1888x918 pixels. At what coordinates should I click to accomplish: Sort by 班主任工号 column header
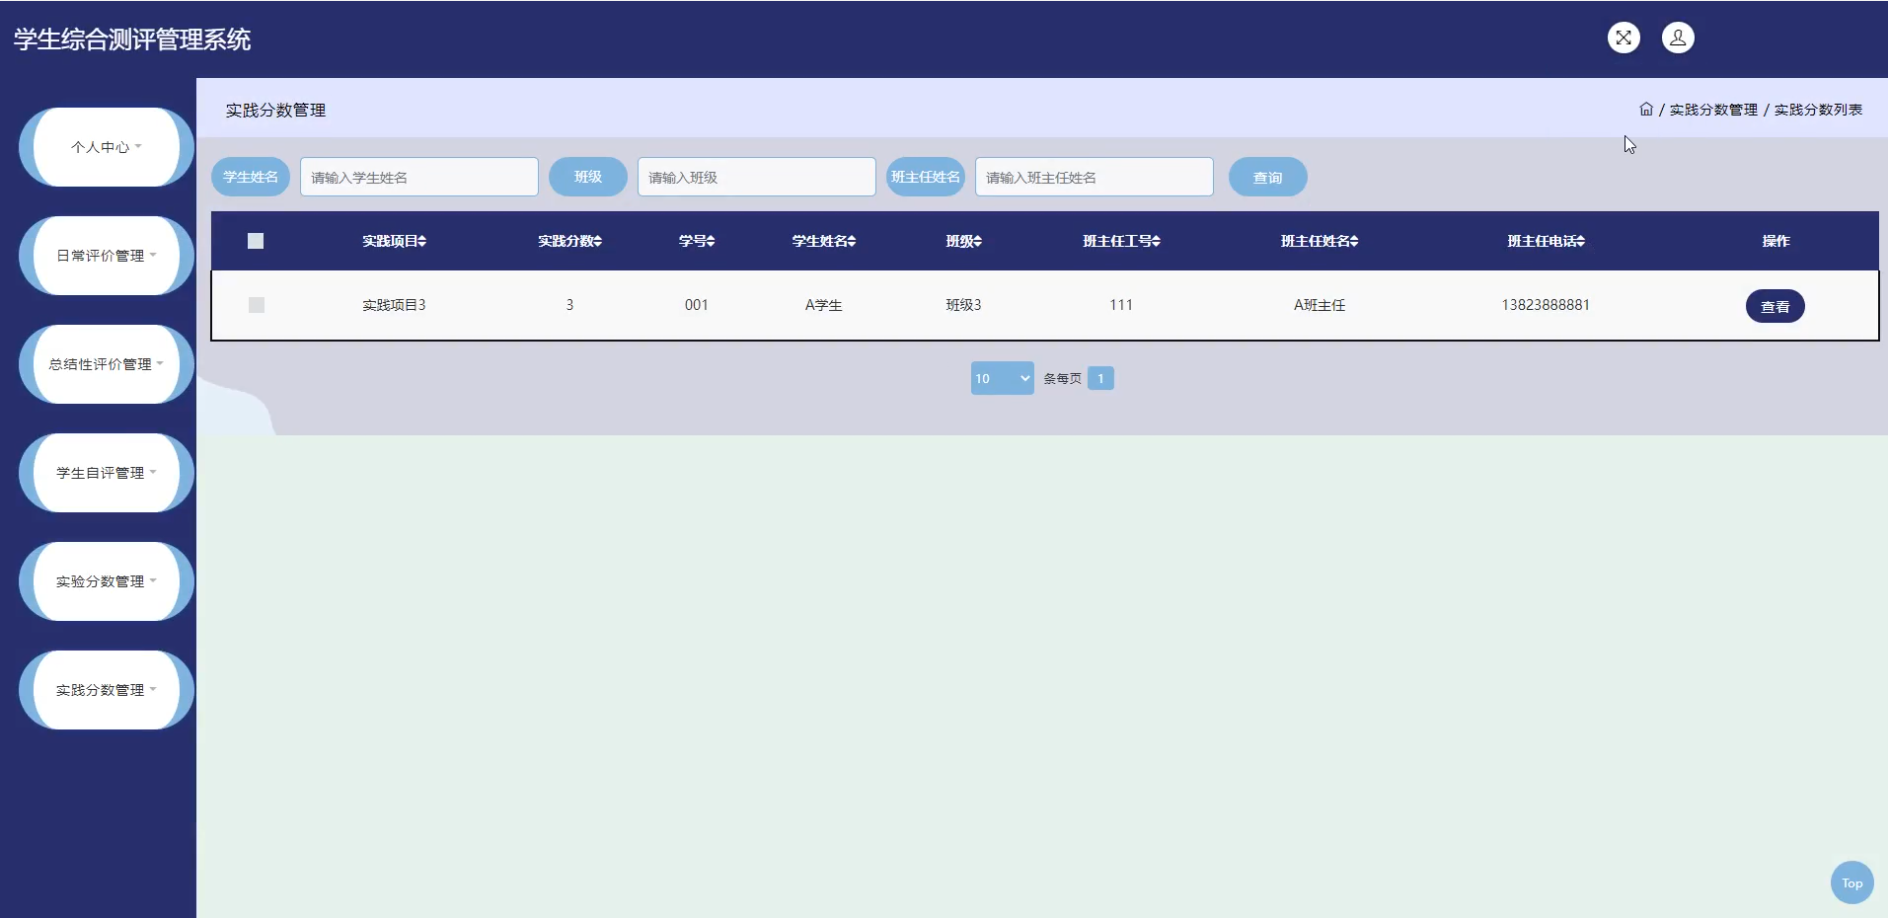1121,241
